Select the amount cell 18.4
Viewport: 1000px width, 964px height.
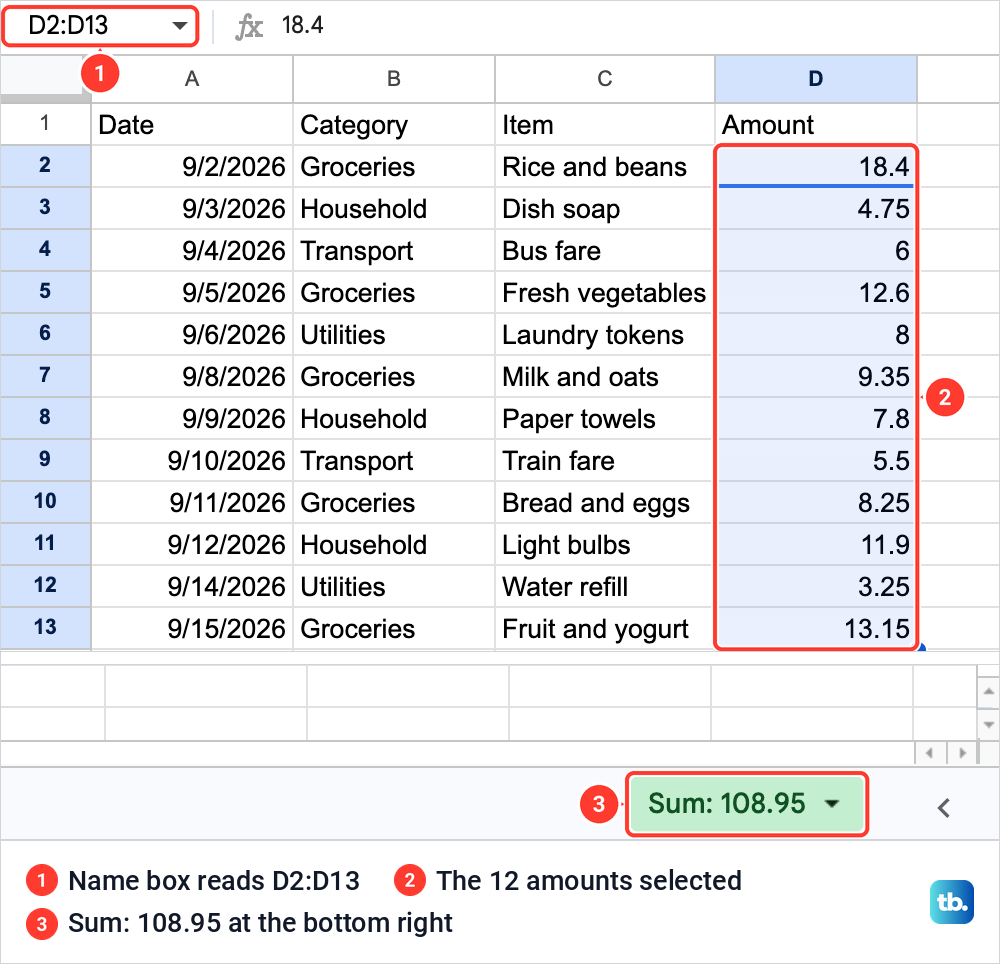(x=816, y=166)
